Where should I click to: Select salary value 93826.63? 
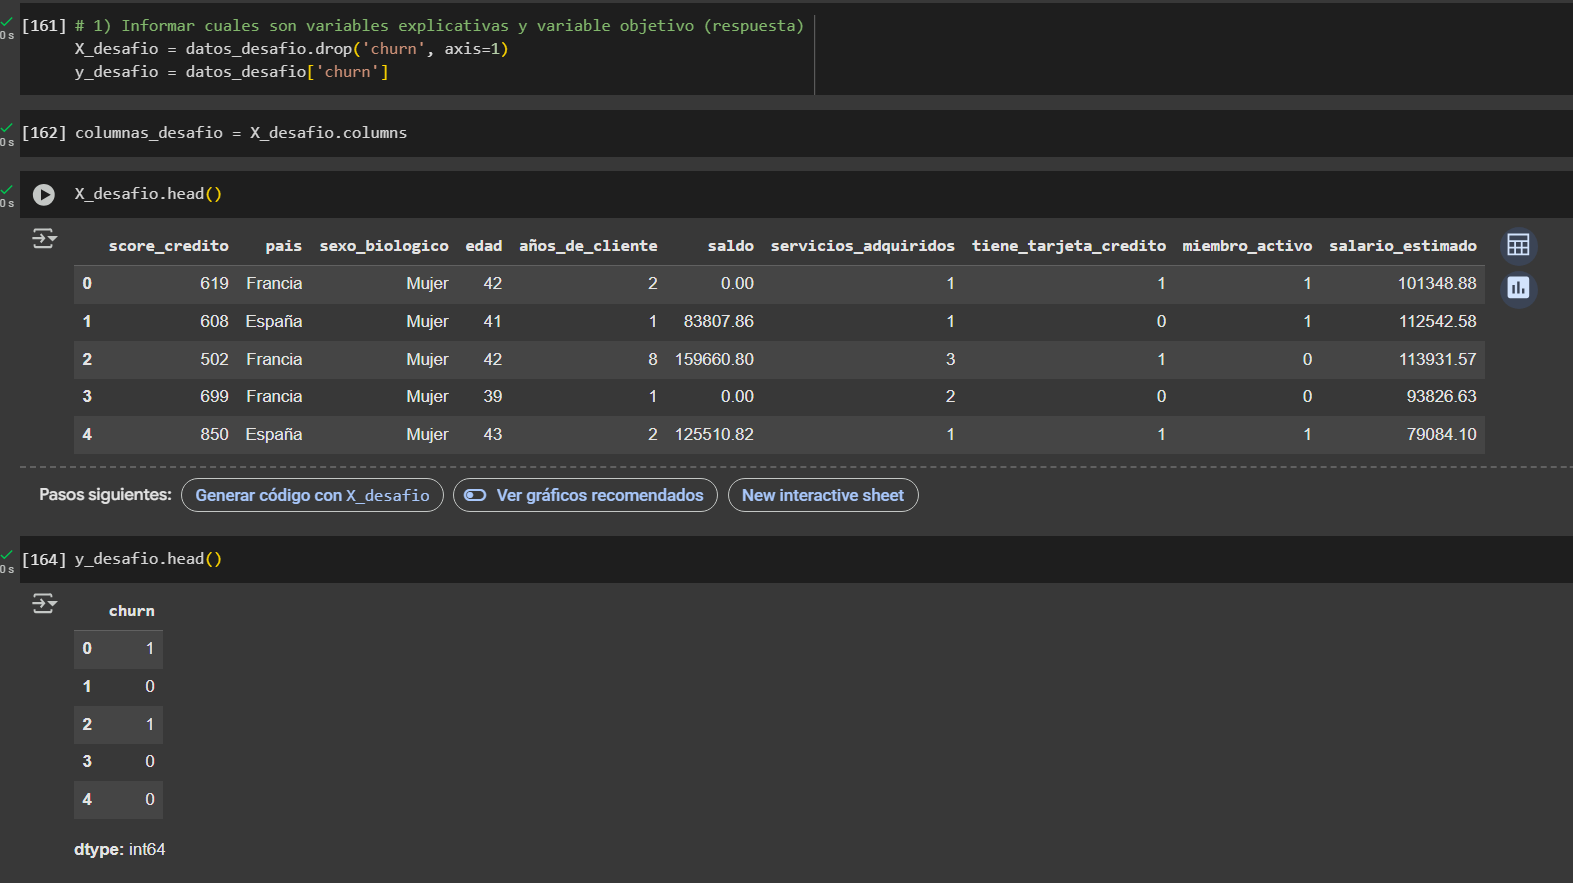1441,397
